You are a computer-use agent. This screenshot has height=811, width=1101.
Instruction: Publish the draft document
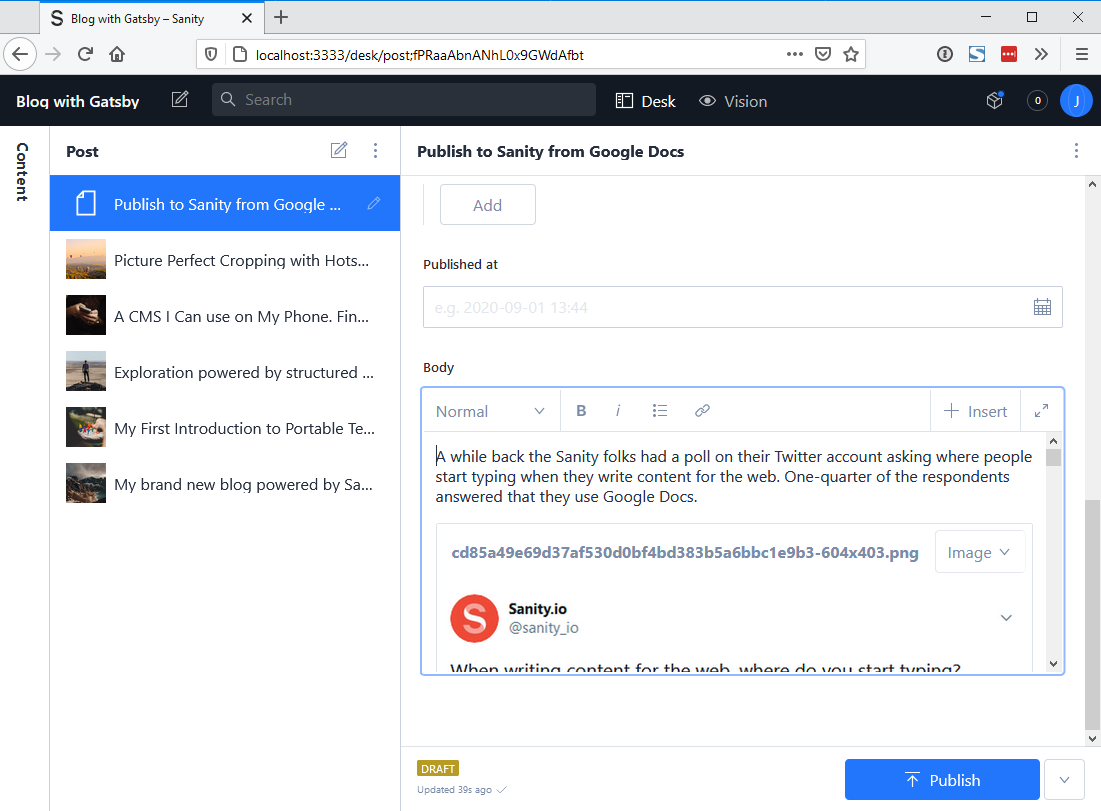click(x=942, y=780)
